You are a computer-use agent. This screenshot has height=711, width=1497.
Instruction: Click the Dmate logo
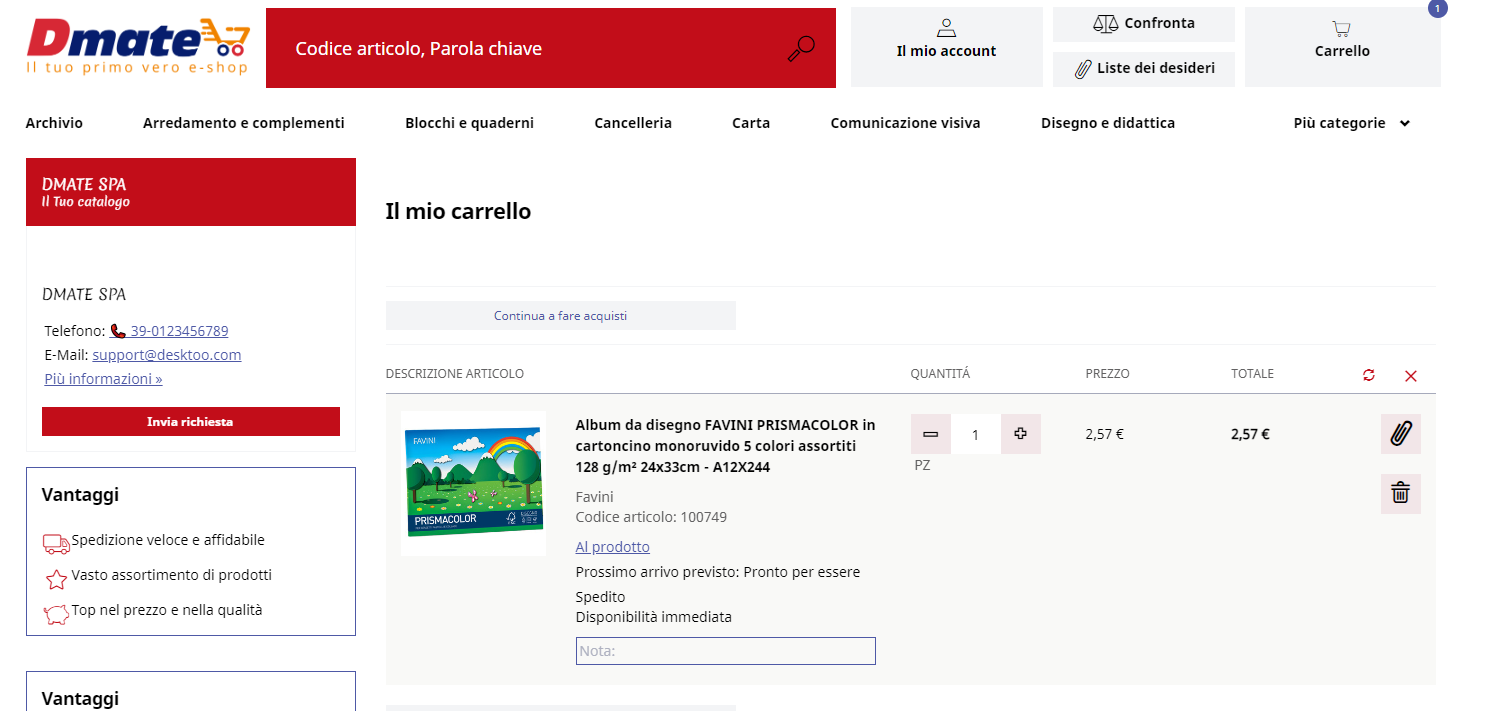137,47
